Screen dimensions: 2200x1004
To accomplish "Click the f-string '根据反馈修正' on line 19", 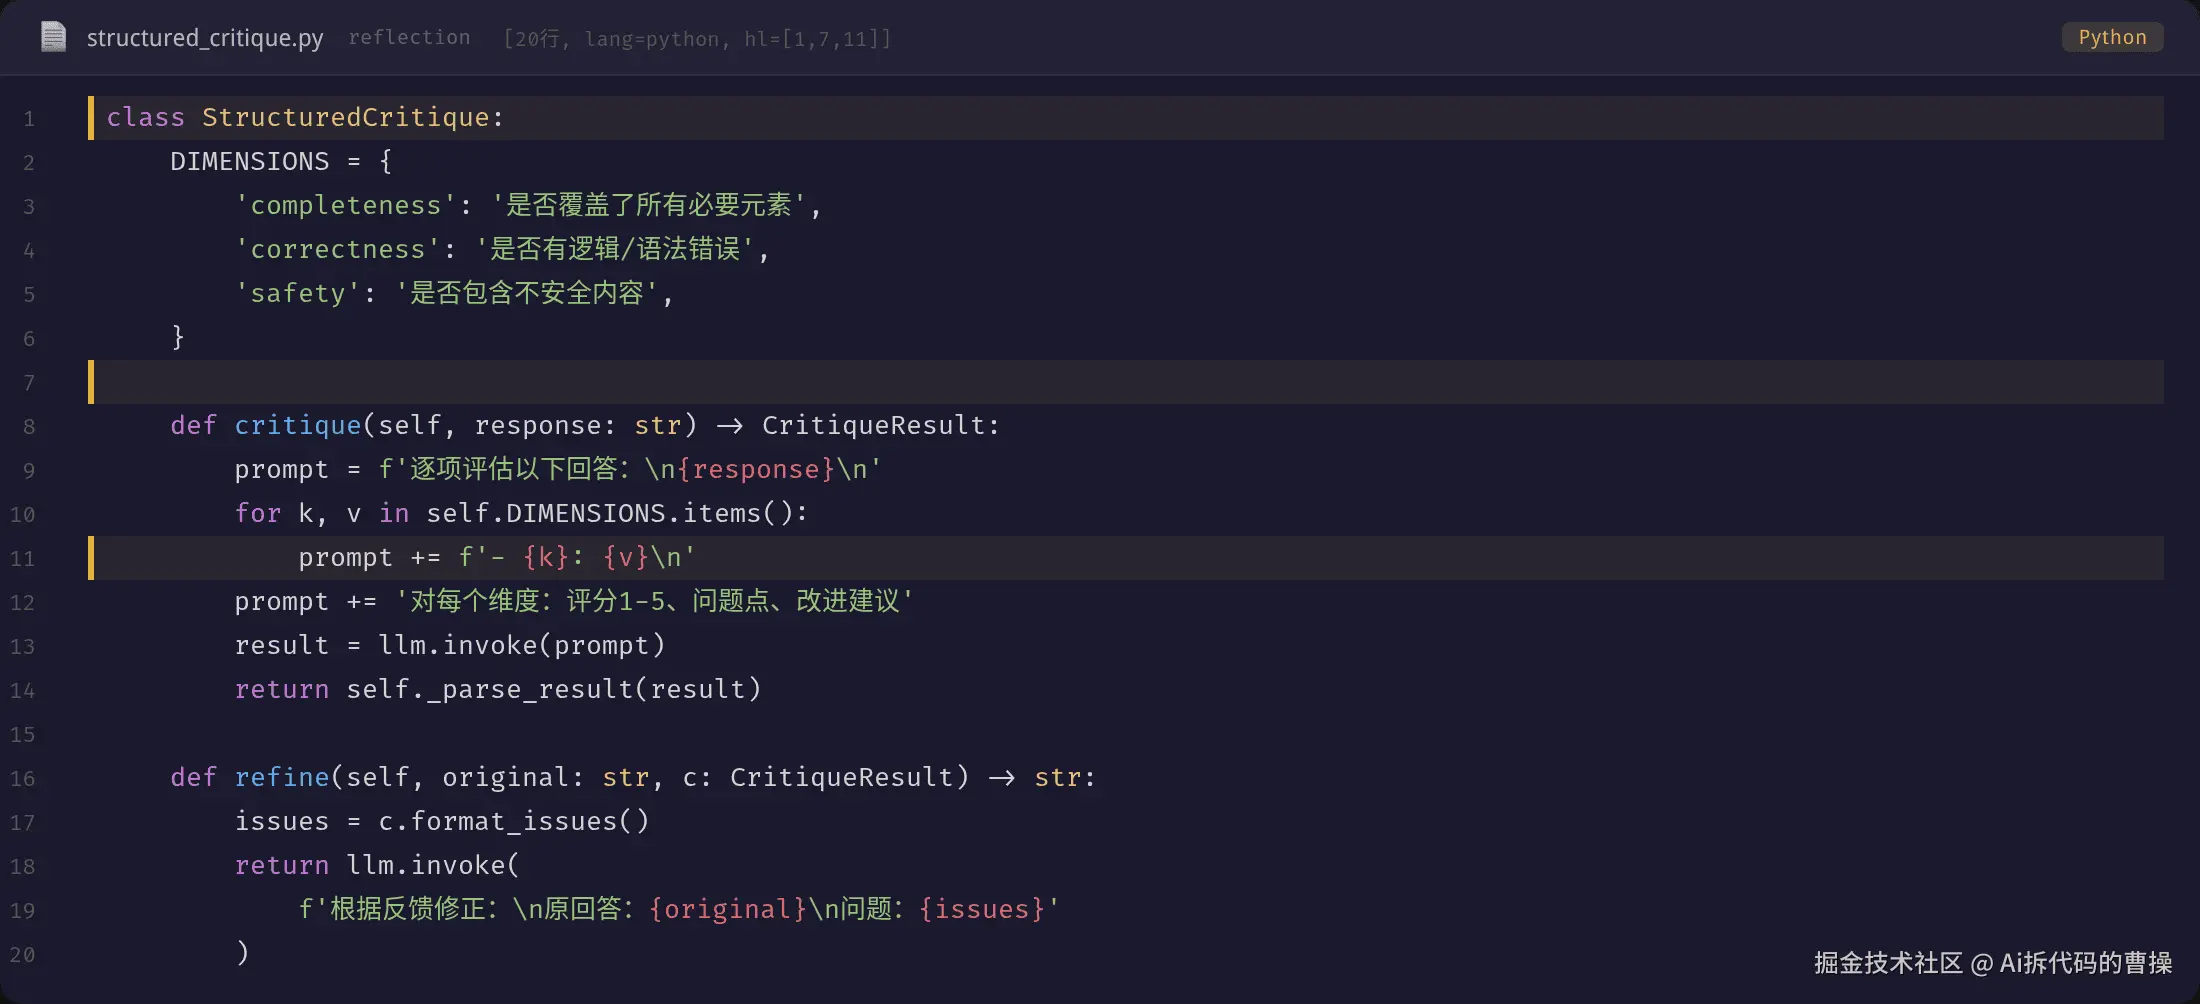I will pyautogui.click(x=679, y=909).
